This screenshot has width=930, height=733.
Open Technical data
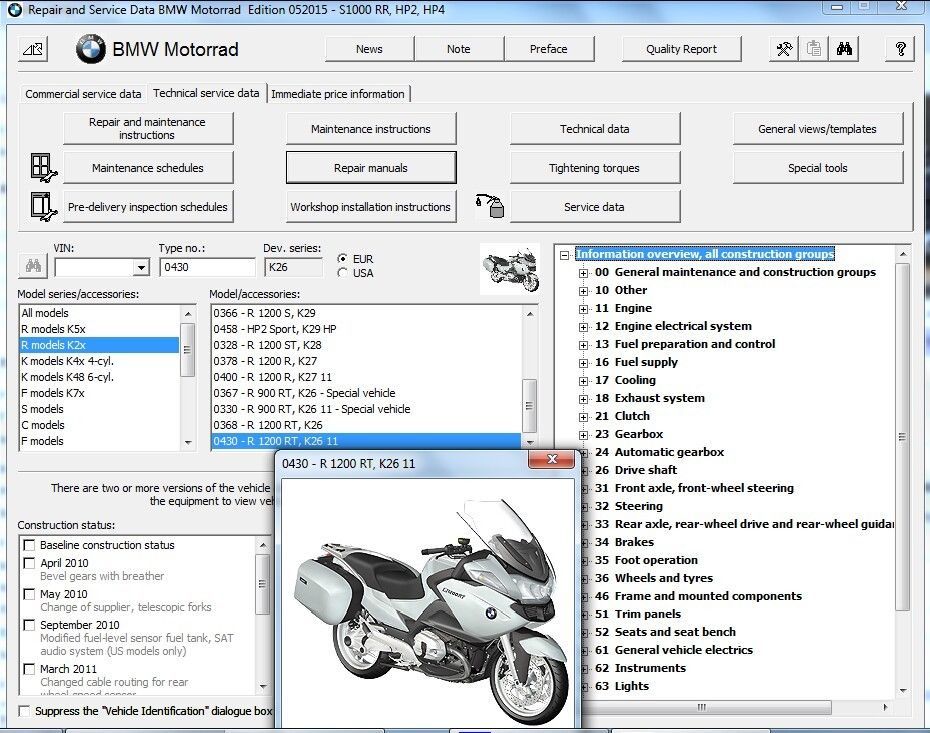coord(594,129)
